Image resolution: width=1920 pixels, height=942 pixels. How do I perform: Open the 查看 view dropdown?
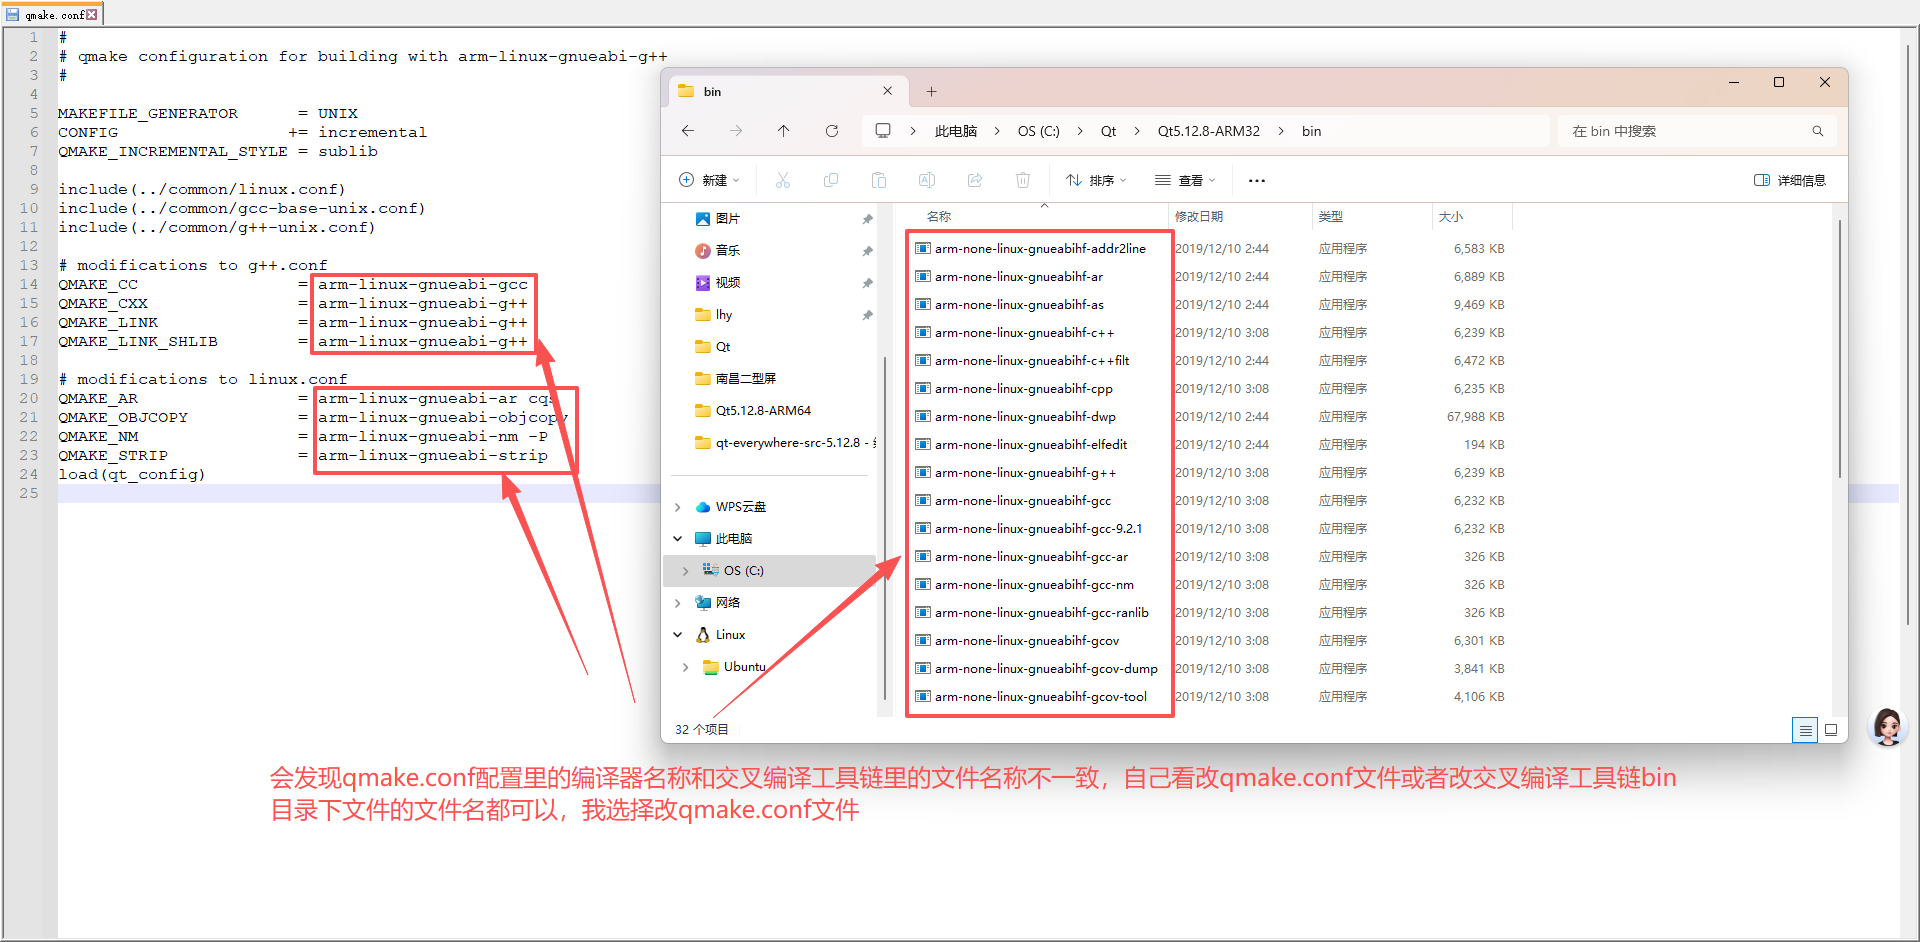1185,180
